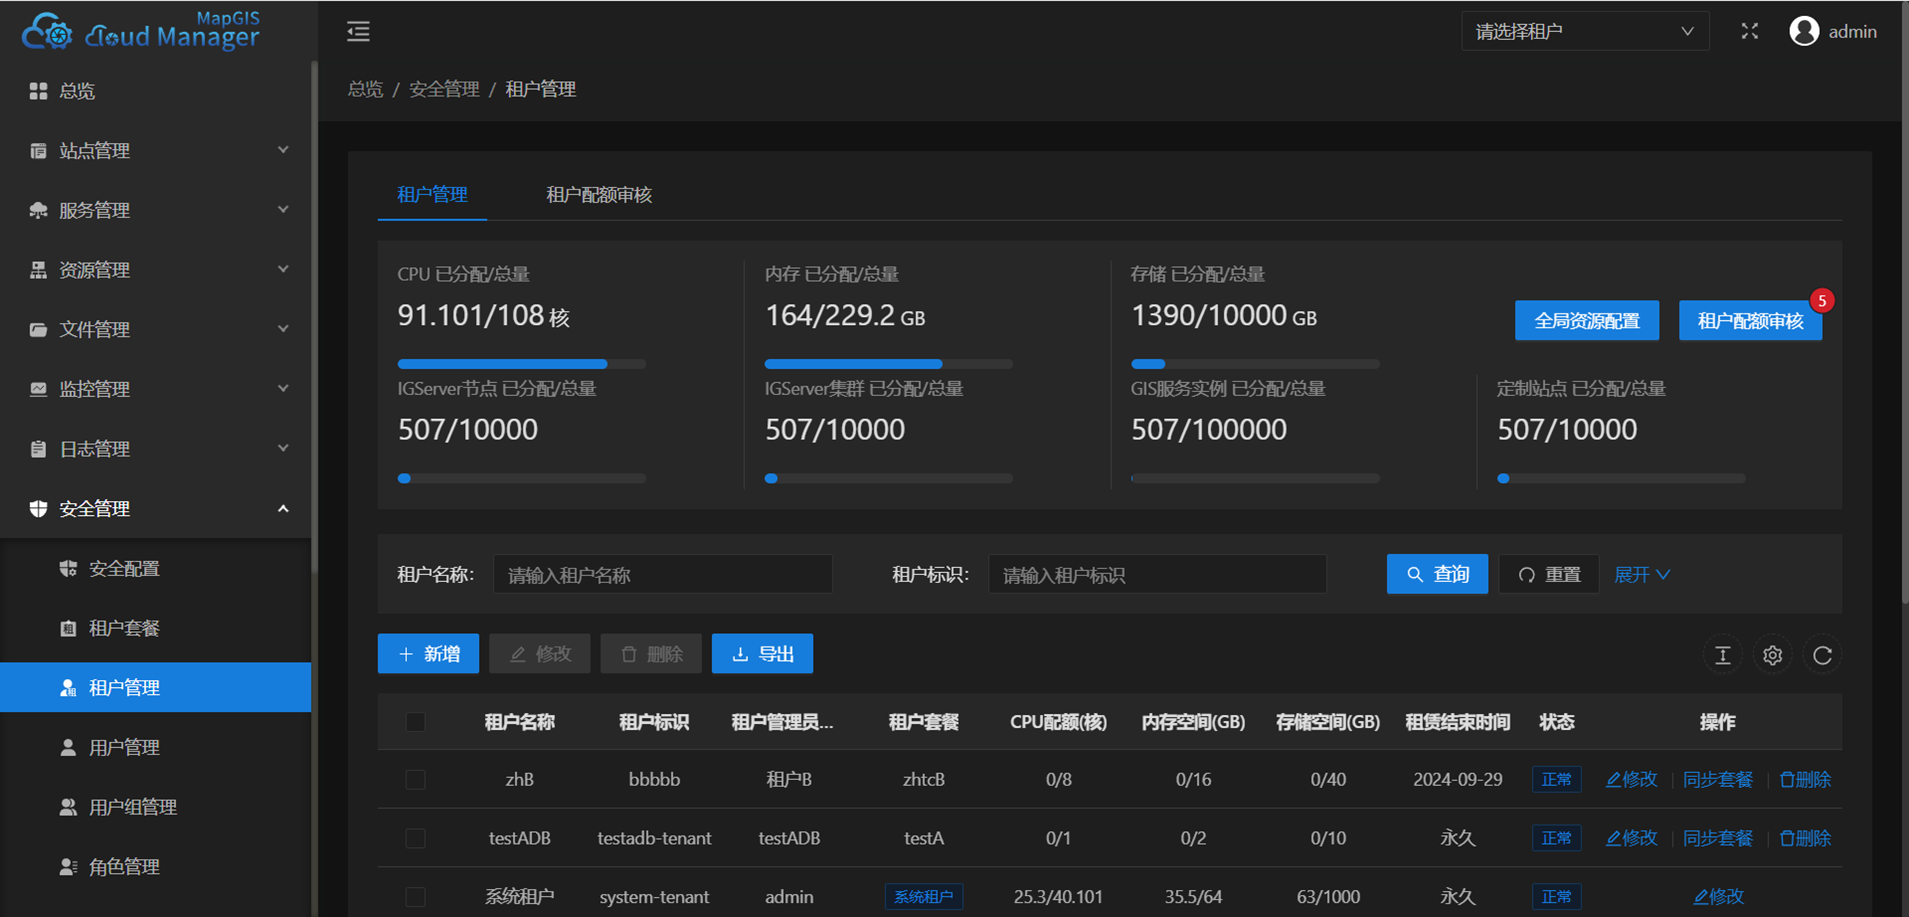Click the 全局资源配置 button
The image size is (1909, 917).
1586,320
